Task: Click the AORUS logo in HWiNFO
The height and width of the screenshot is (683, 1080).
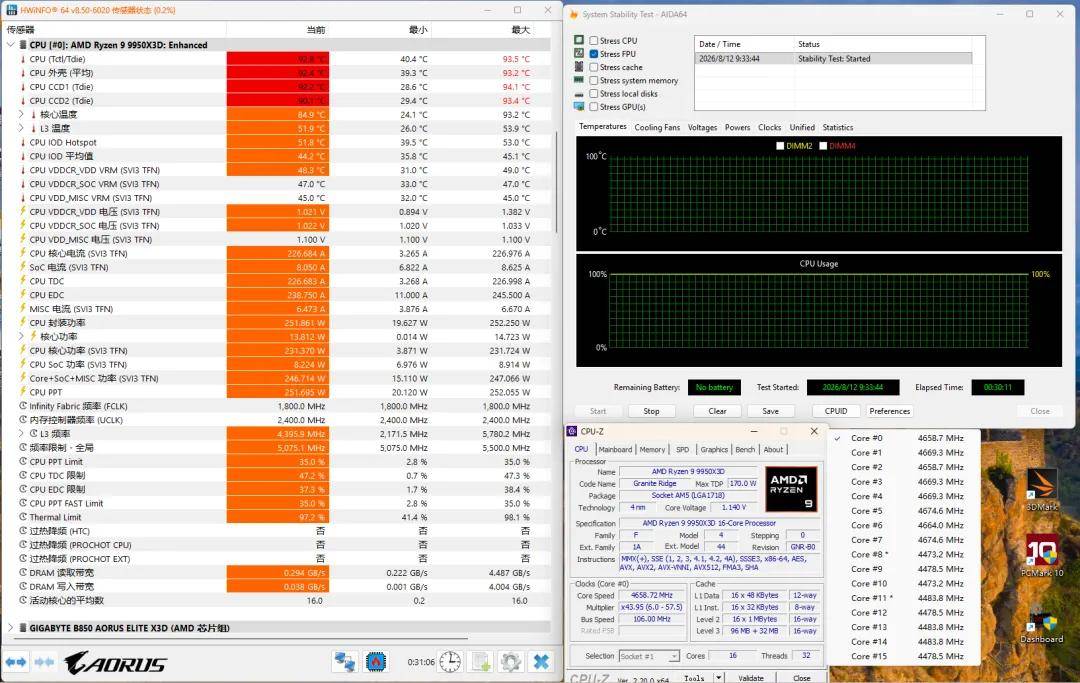Action: click(116, 663)
